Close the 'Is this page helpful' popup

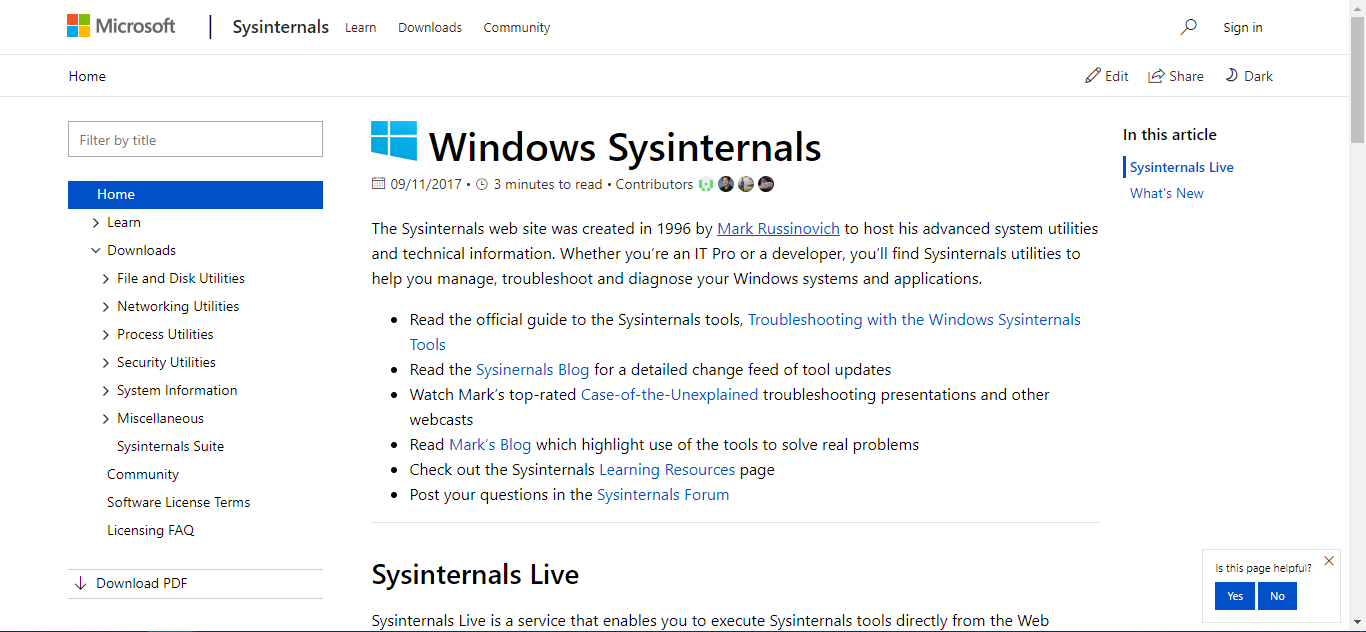(1329, 561)
